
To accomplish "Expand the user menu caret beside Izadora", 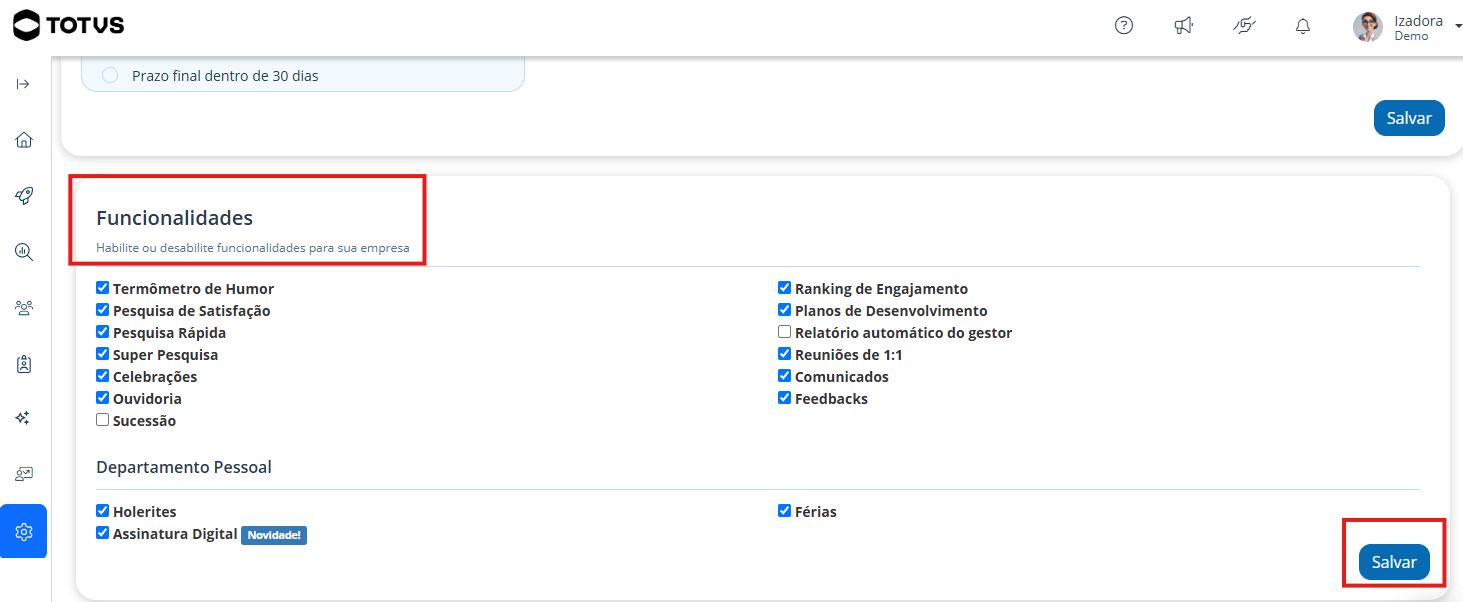I will (x=1458, y=28).
